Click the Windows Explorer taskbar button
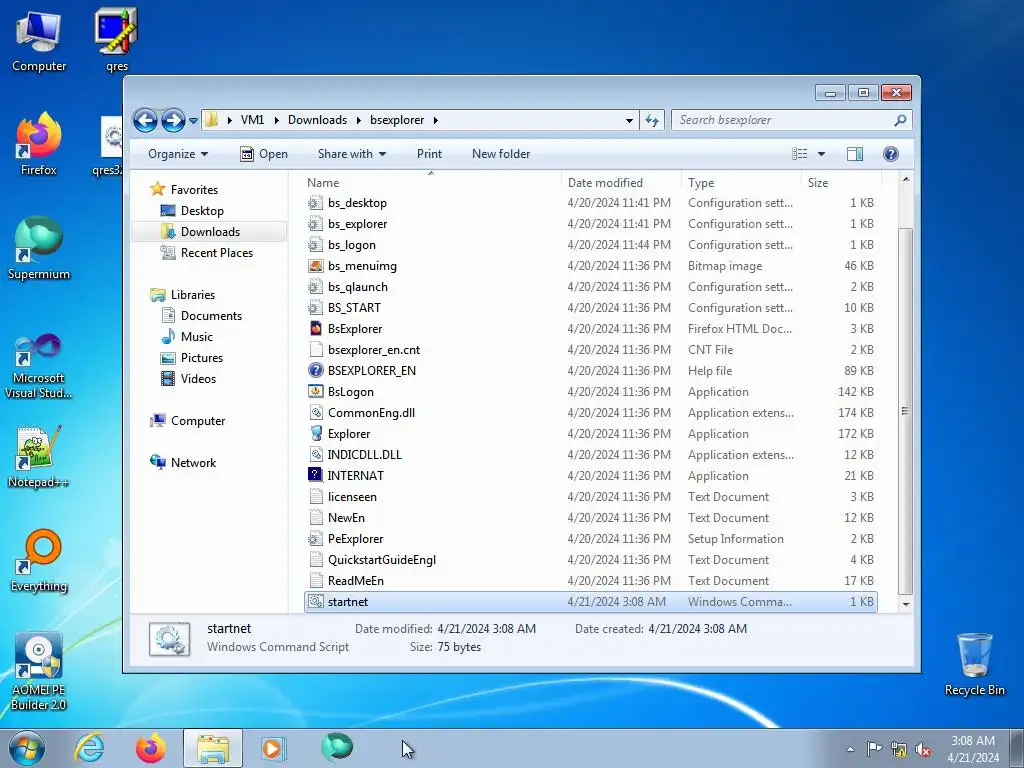The height and width of the screenshot is (768, 1024). click(x=213, y=748)
